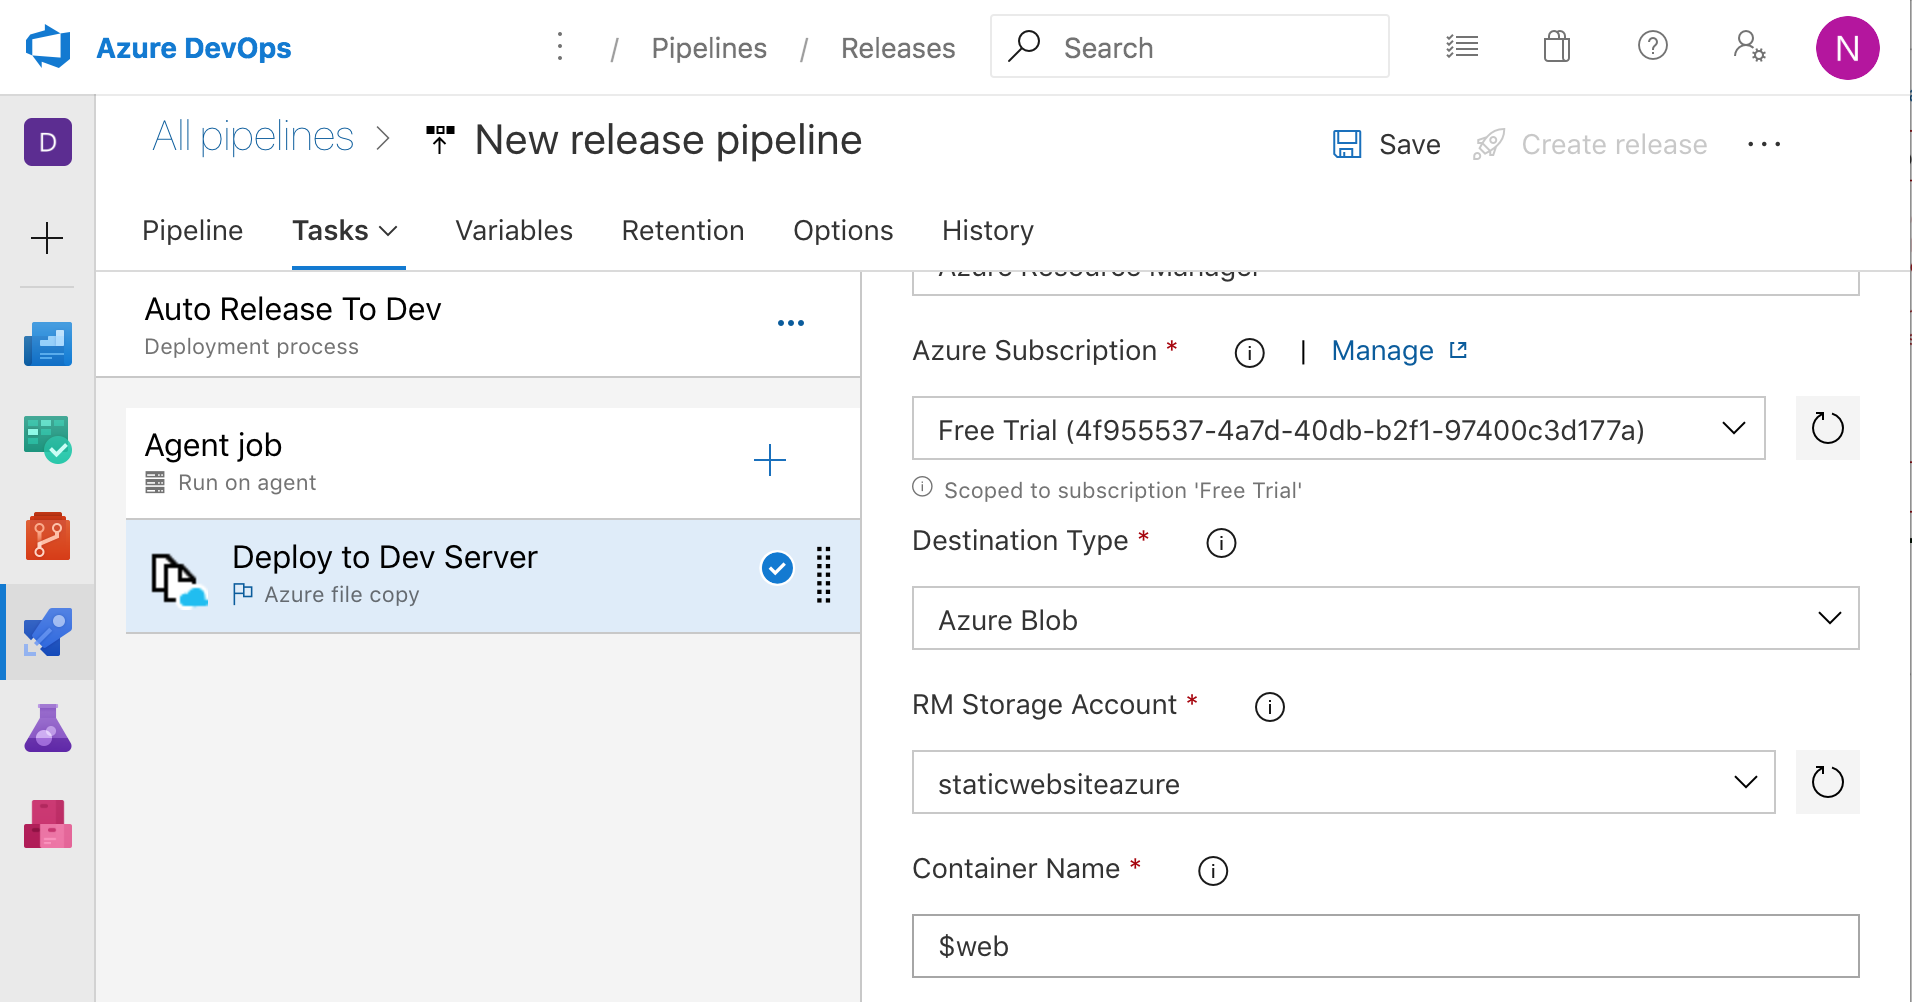
Task: Open the User settings icon
Action: pos(1749,46)
